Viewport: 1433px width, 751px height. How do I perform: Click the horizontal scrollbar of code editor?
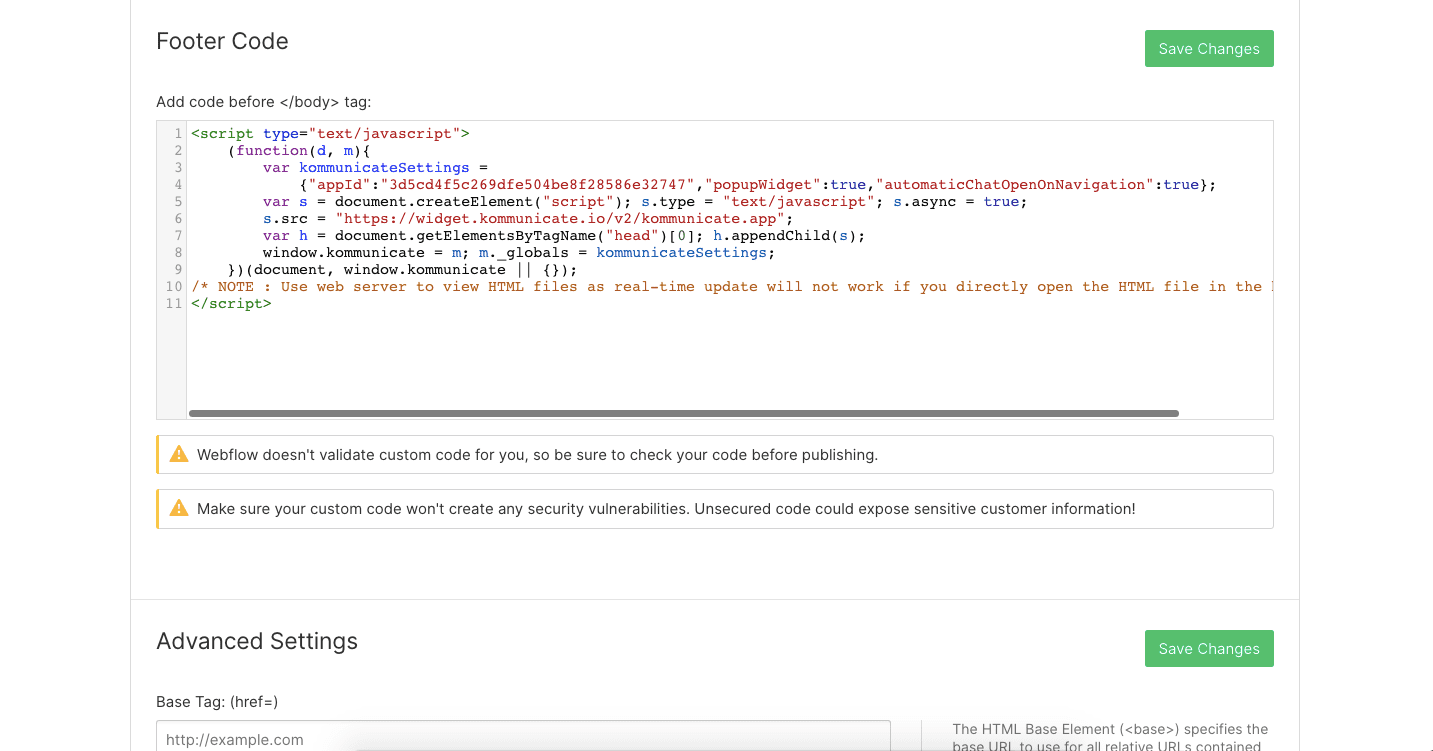(684, 413)
